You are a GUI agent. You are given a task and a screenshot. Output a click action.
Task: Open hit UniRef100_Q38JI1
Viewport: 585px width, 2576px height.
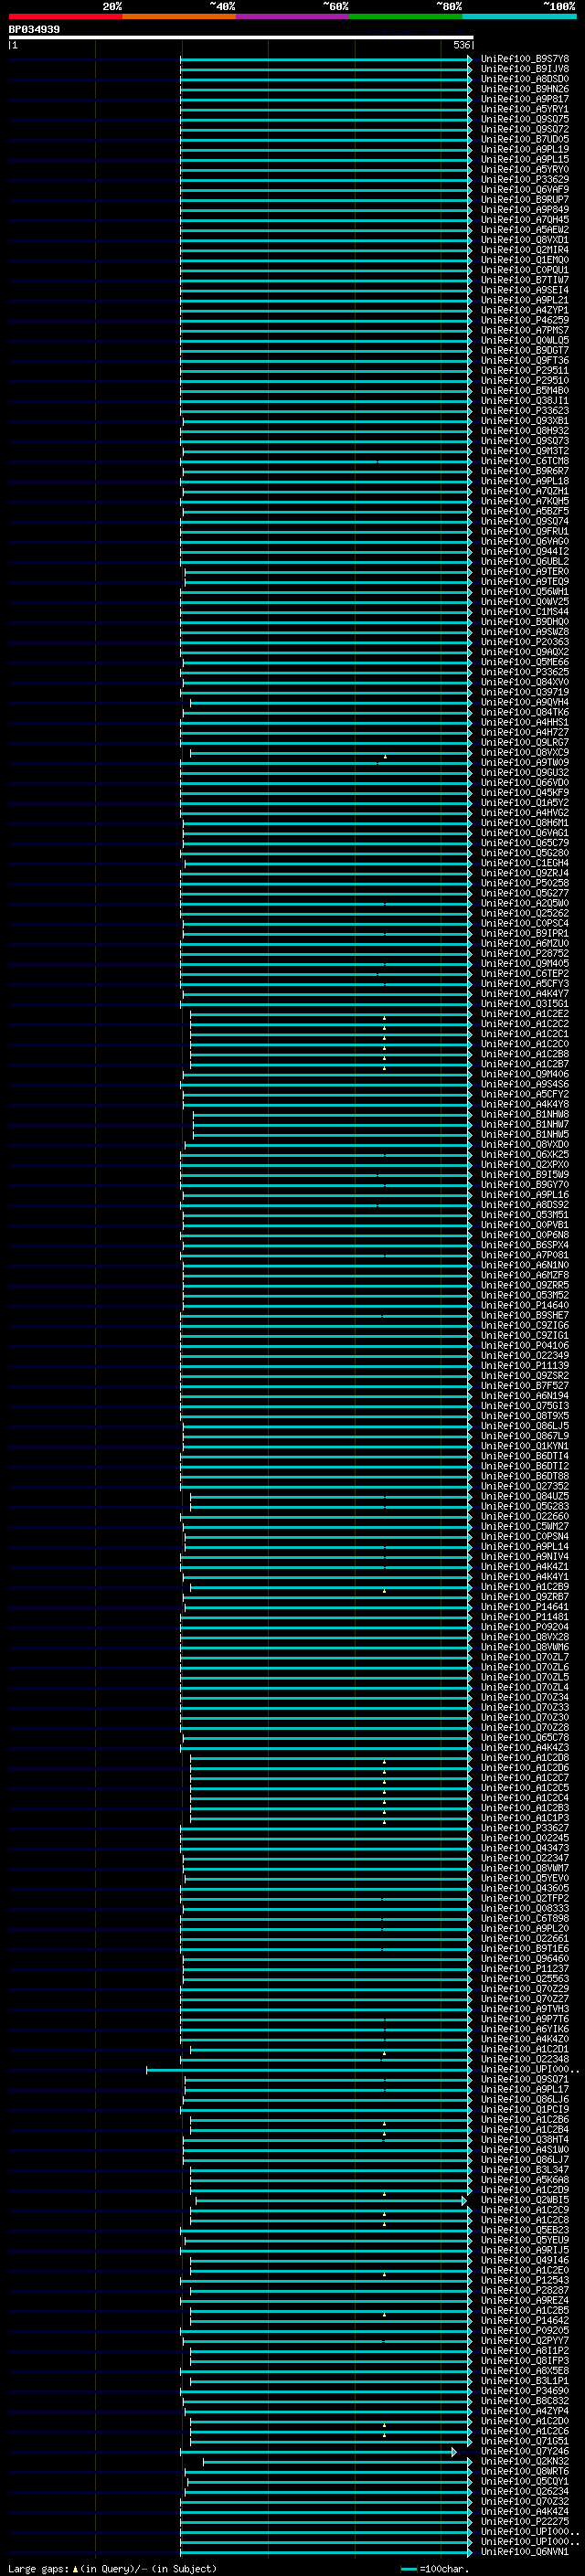[525, 401]
